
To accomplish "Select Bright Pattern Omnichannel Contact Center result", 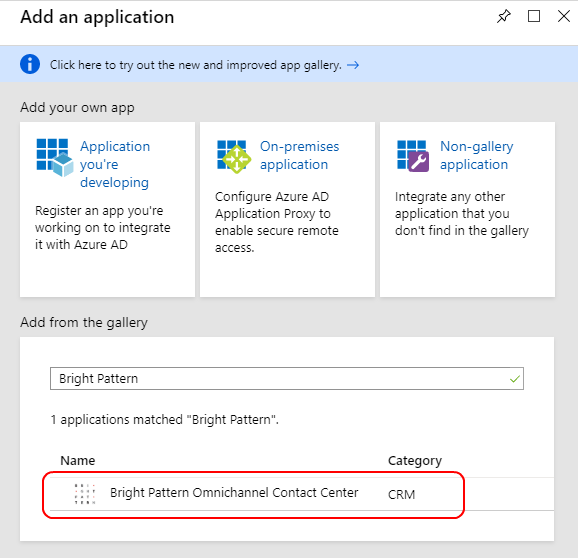I will [x=234, y=493].
